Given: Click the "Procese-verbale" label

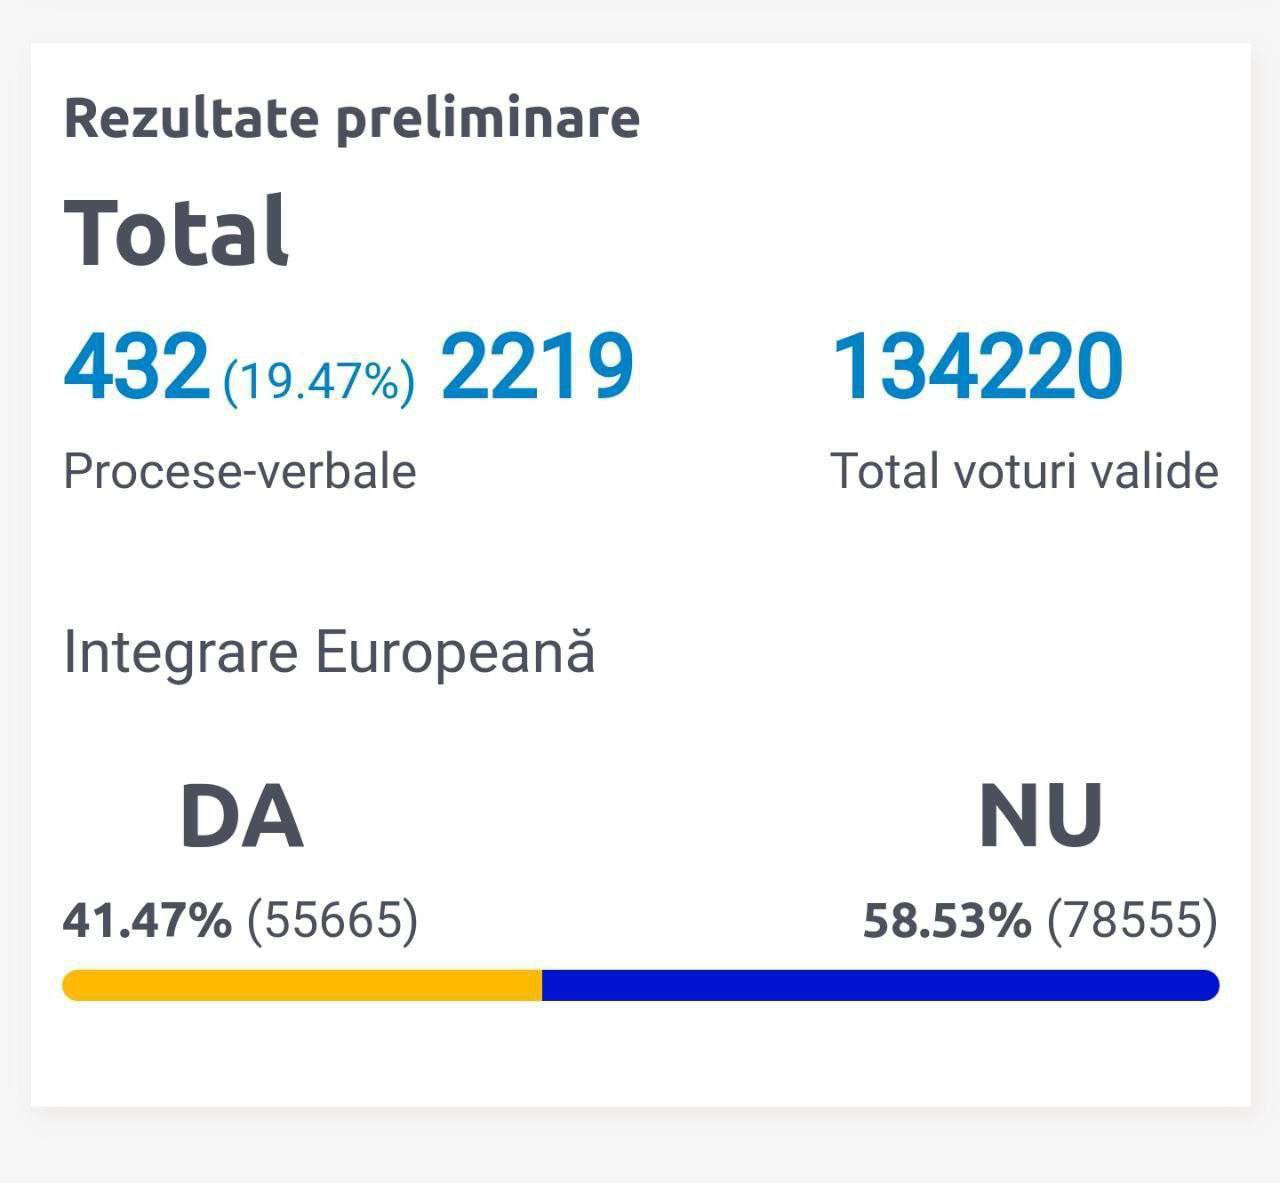Looking at the screenshot, I should (x=240, y=470).
